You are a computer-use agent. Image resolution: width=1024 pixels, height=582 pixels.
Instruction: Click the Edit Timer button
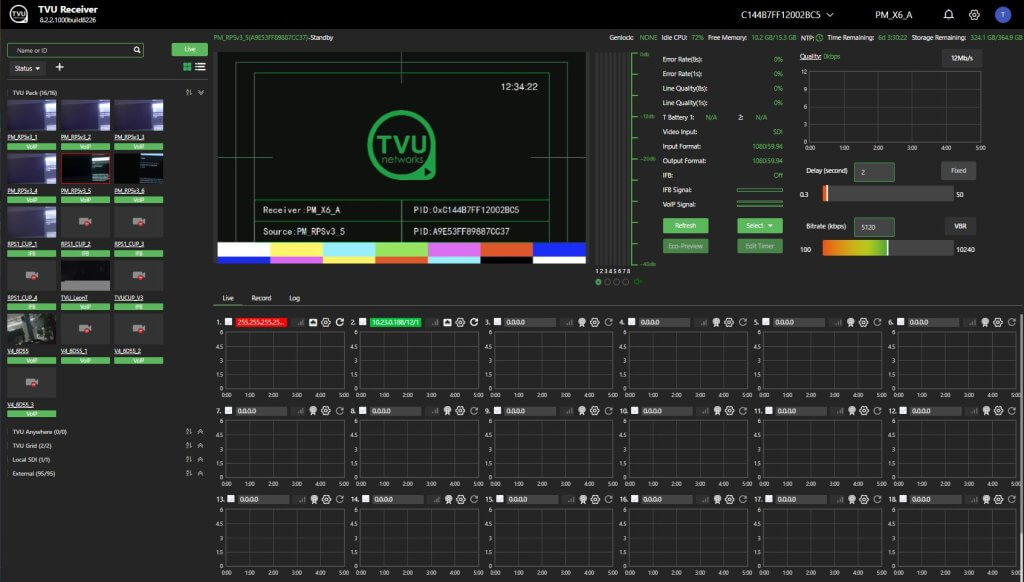pyautogui.click(x=760, y=246)
